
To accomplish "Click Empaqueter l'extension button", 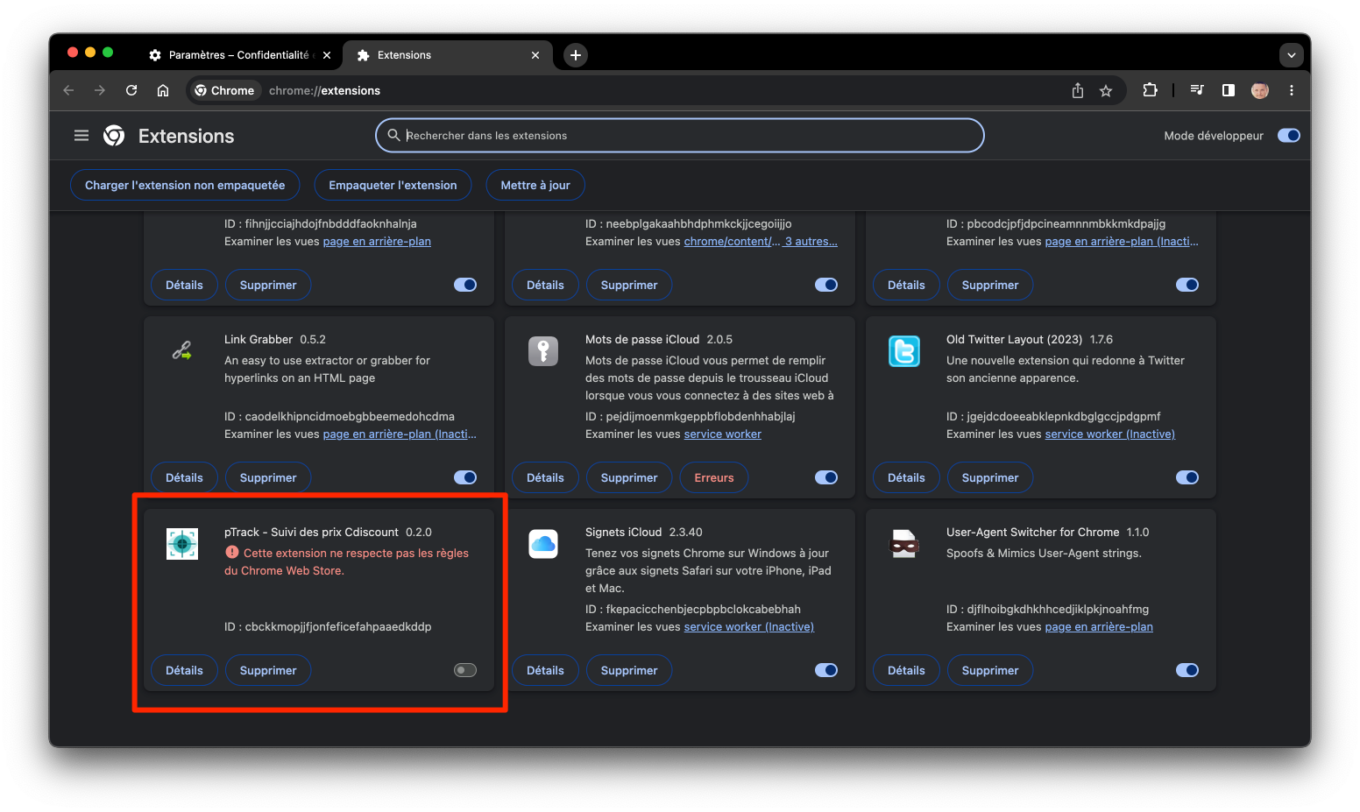I will pyautogui.click(x=393, y=185).
